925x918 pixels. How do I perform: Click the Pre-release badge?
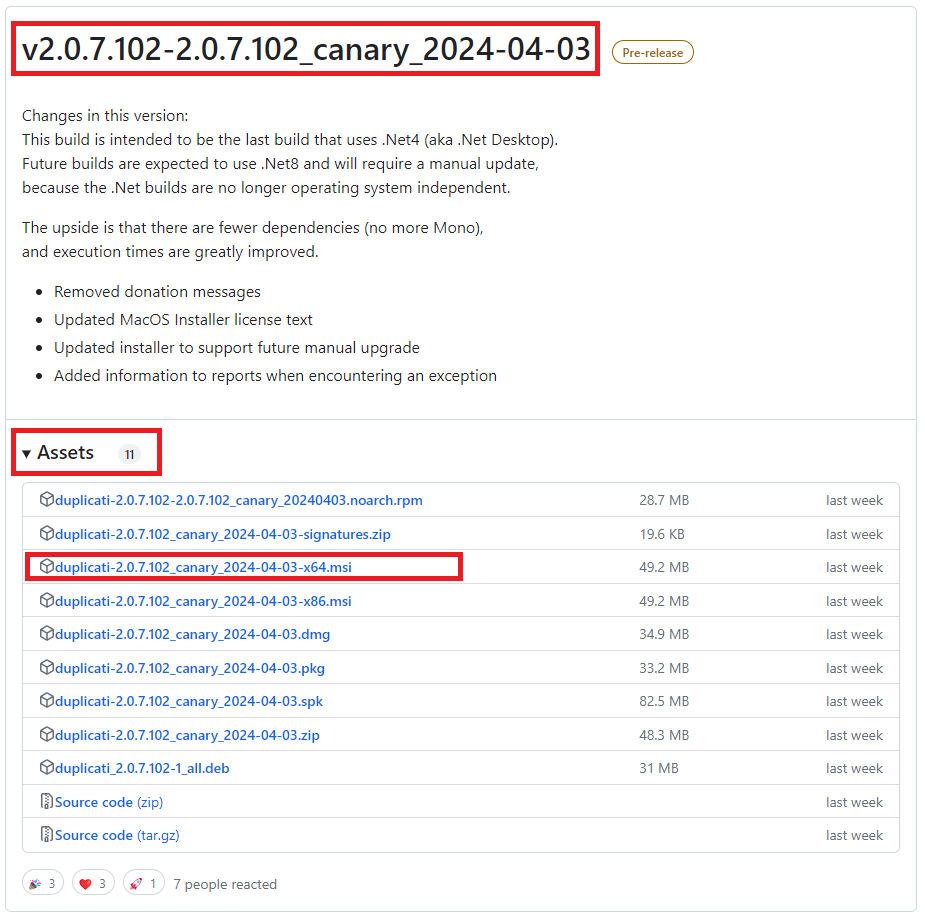pos(652,53)
